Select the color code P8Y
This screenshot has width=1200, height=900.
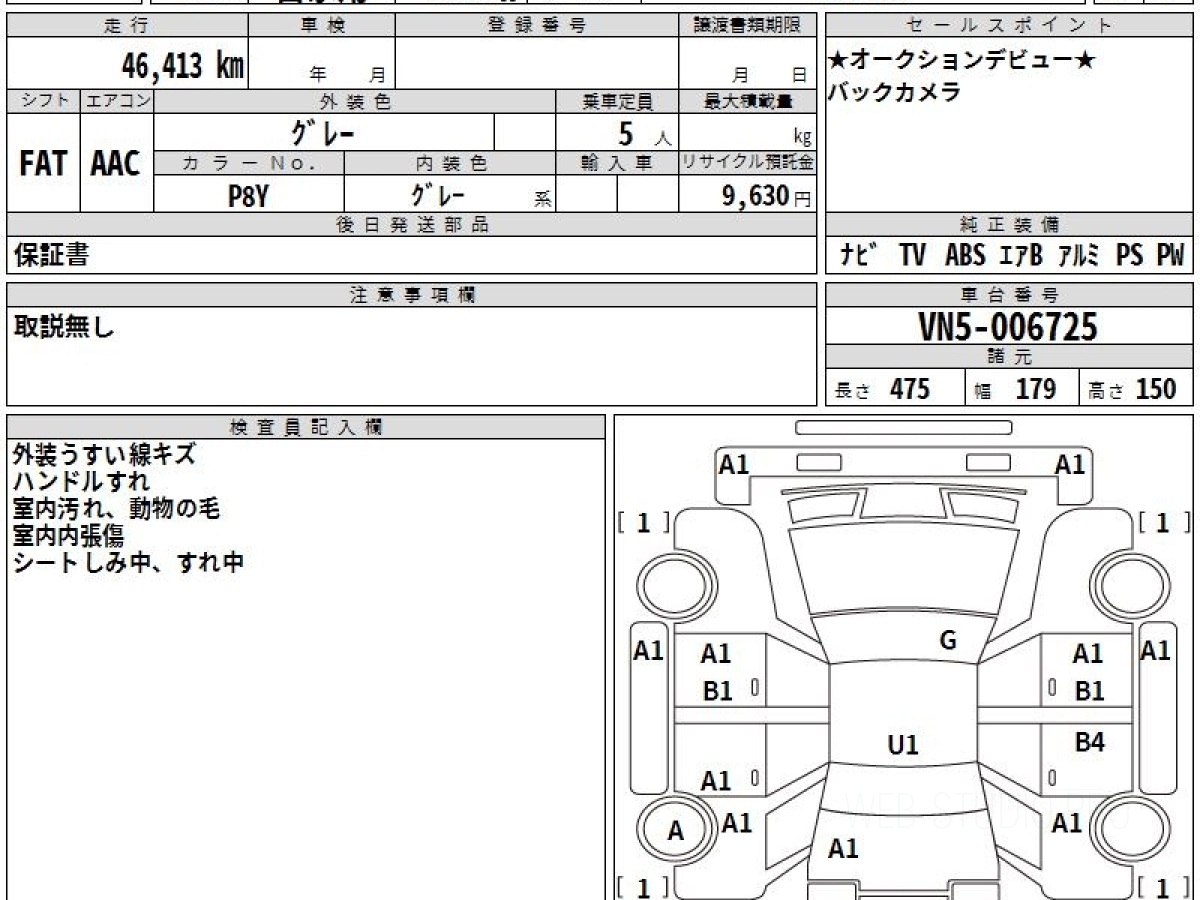coord(248,195)
